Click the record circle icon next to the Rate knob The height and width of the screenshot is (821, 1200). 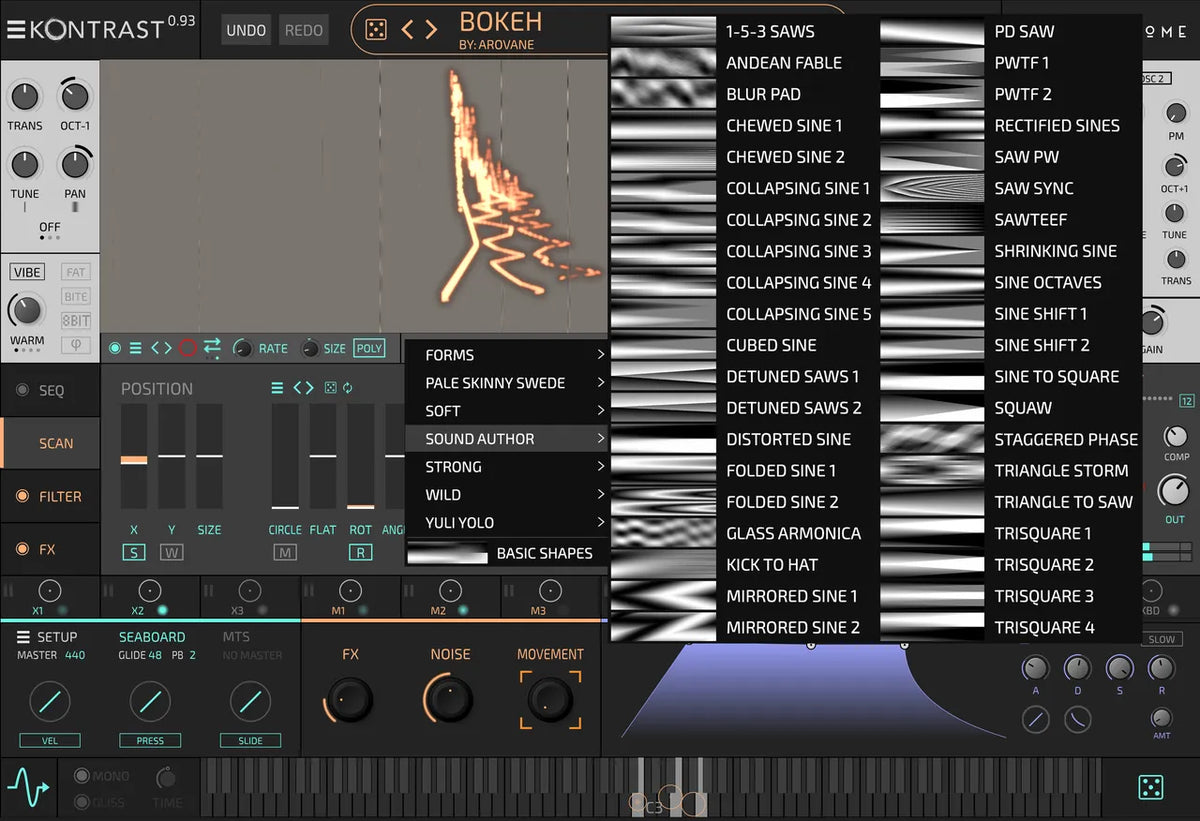188,348
